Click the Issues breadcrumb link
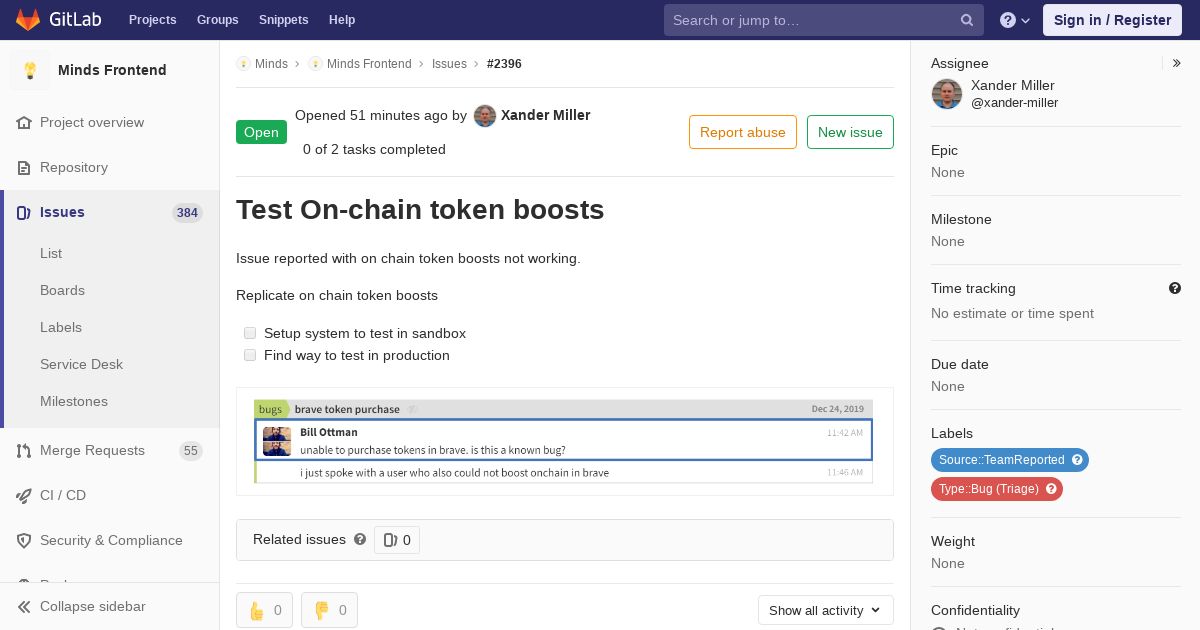 pos(449,64)
